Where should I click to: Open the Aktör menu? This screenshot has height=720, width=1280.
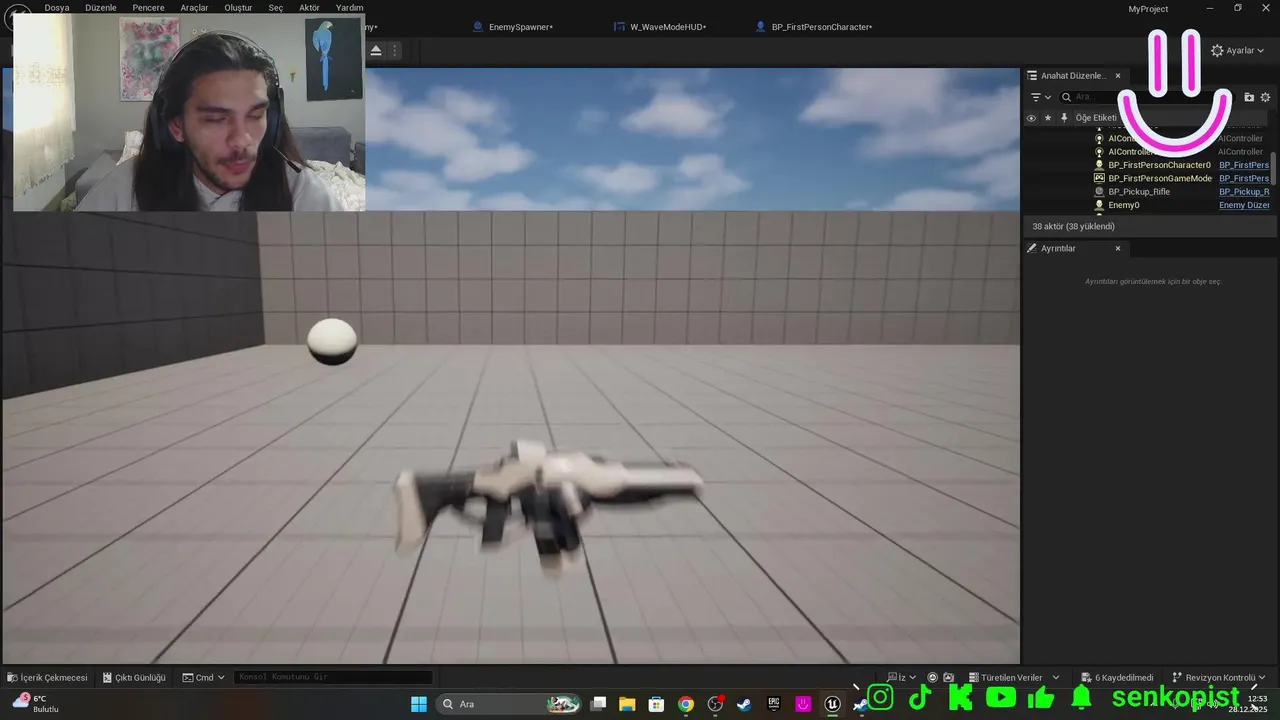(x=309, y=7)
